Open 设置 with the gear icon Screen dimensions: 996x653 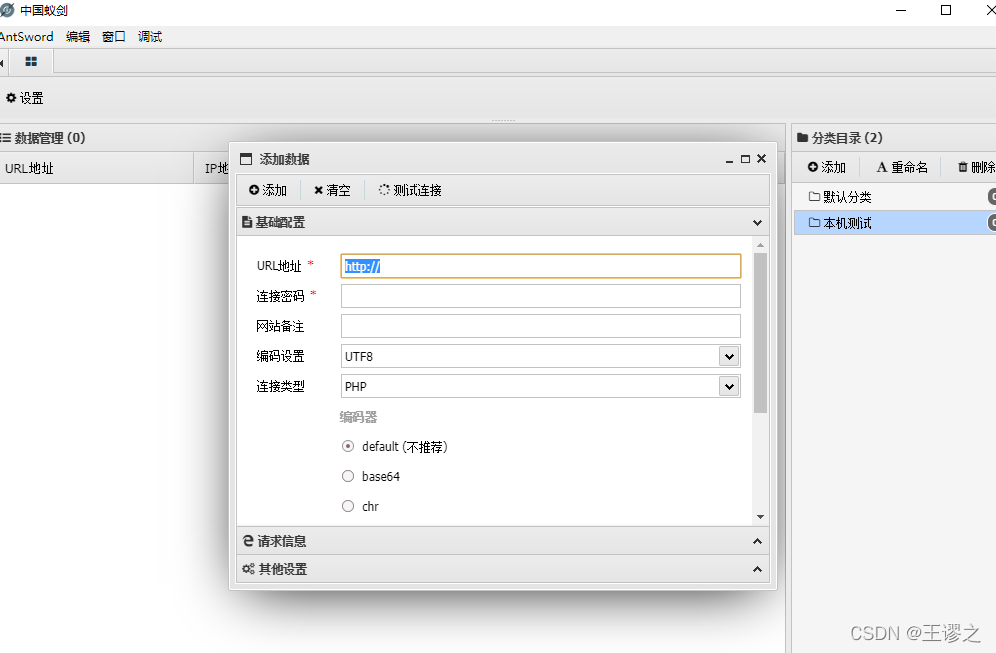[x=25, y=98]
